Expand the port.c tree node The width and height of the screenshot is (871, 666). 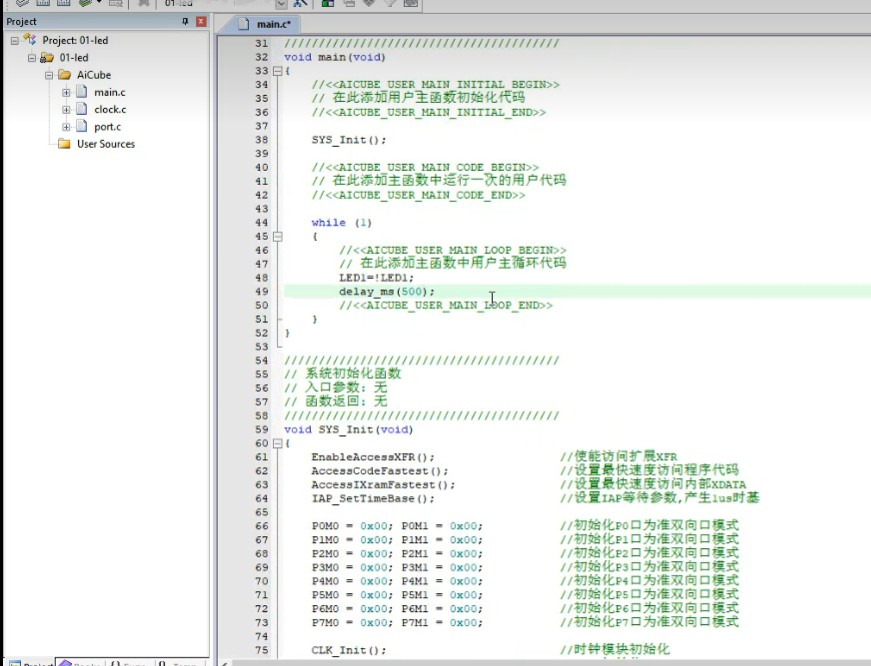point(66,127)
